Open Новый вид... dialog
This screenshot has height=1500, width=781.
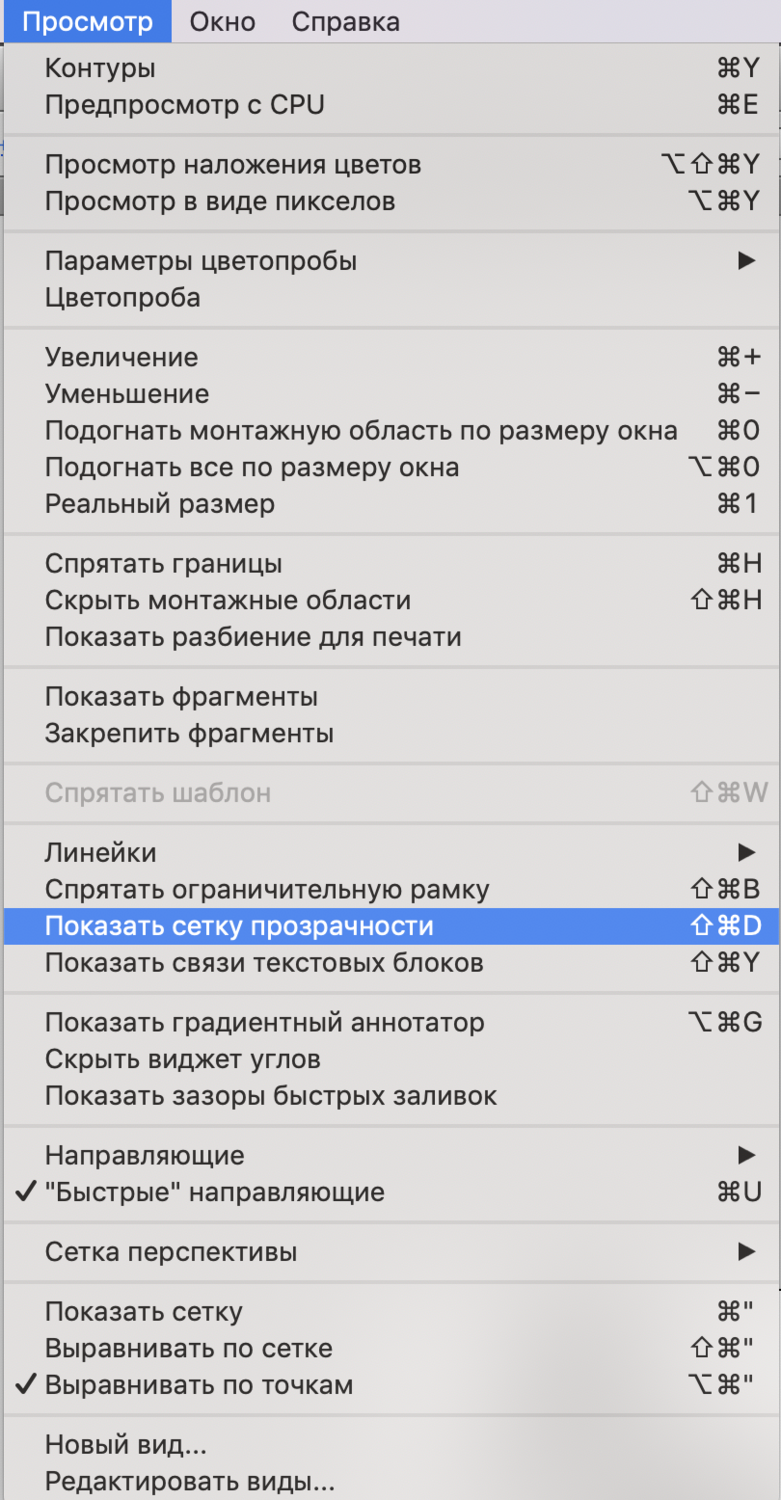pos(126,1444)
